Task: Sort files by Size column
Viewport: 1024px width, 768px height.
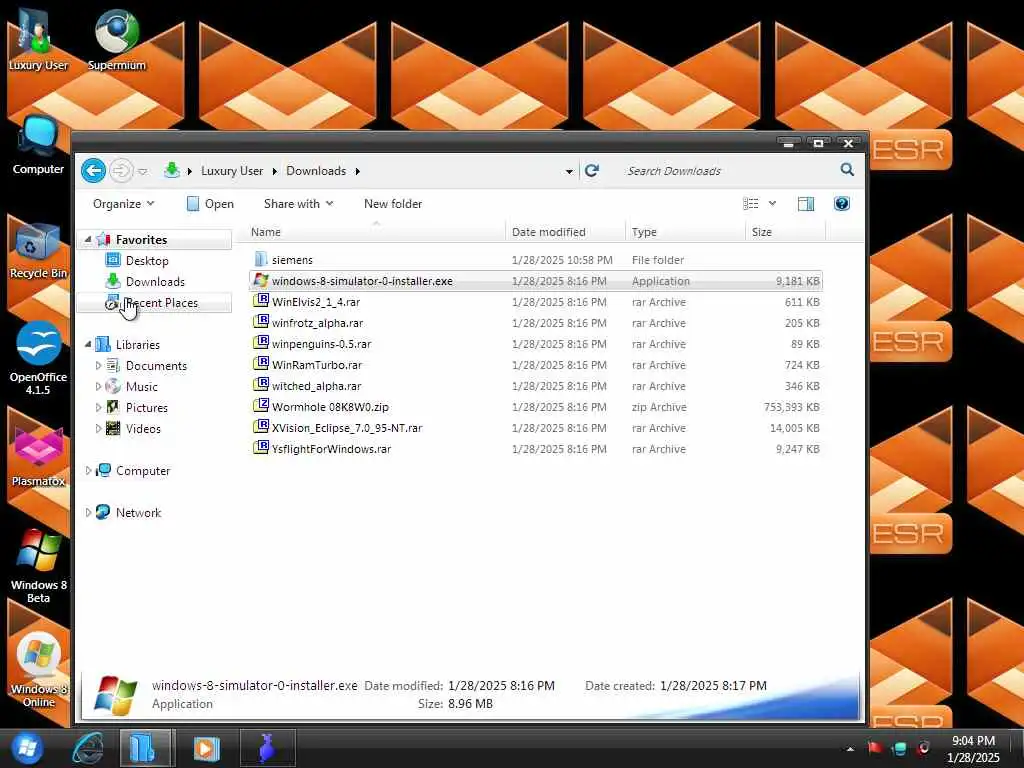Action: [x=786, y=232]
